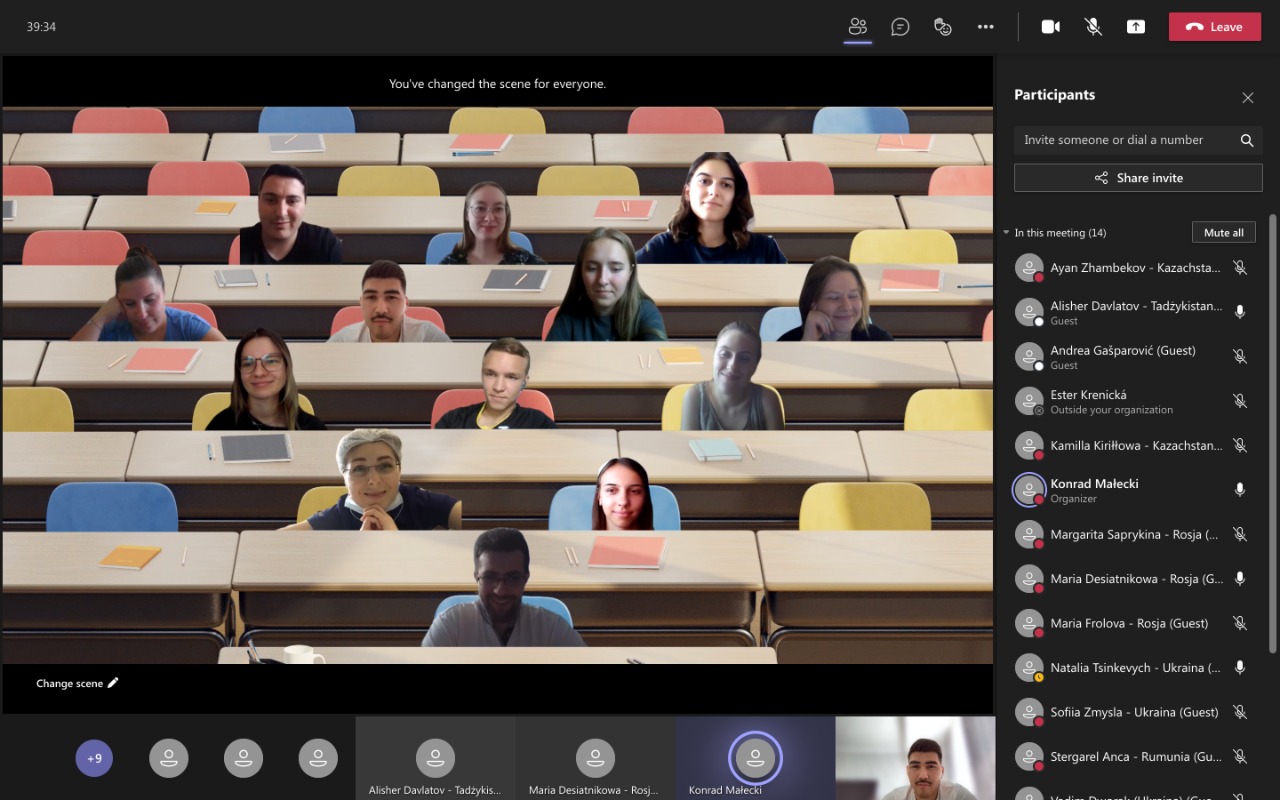Collapse the In this meeting (14) list
The image size is (1280, 800).
pyautogui.click(x=1006, y=233)
